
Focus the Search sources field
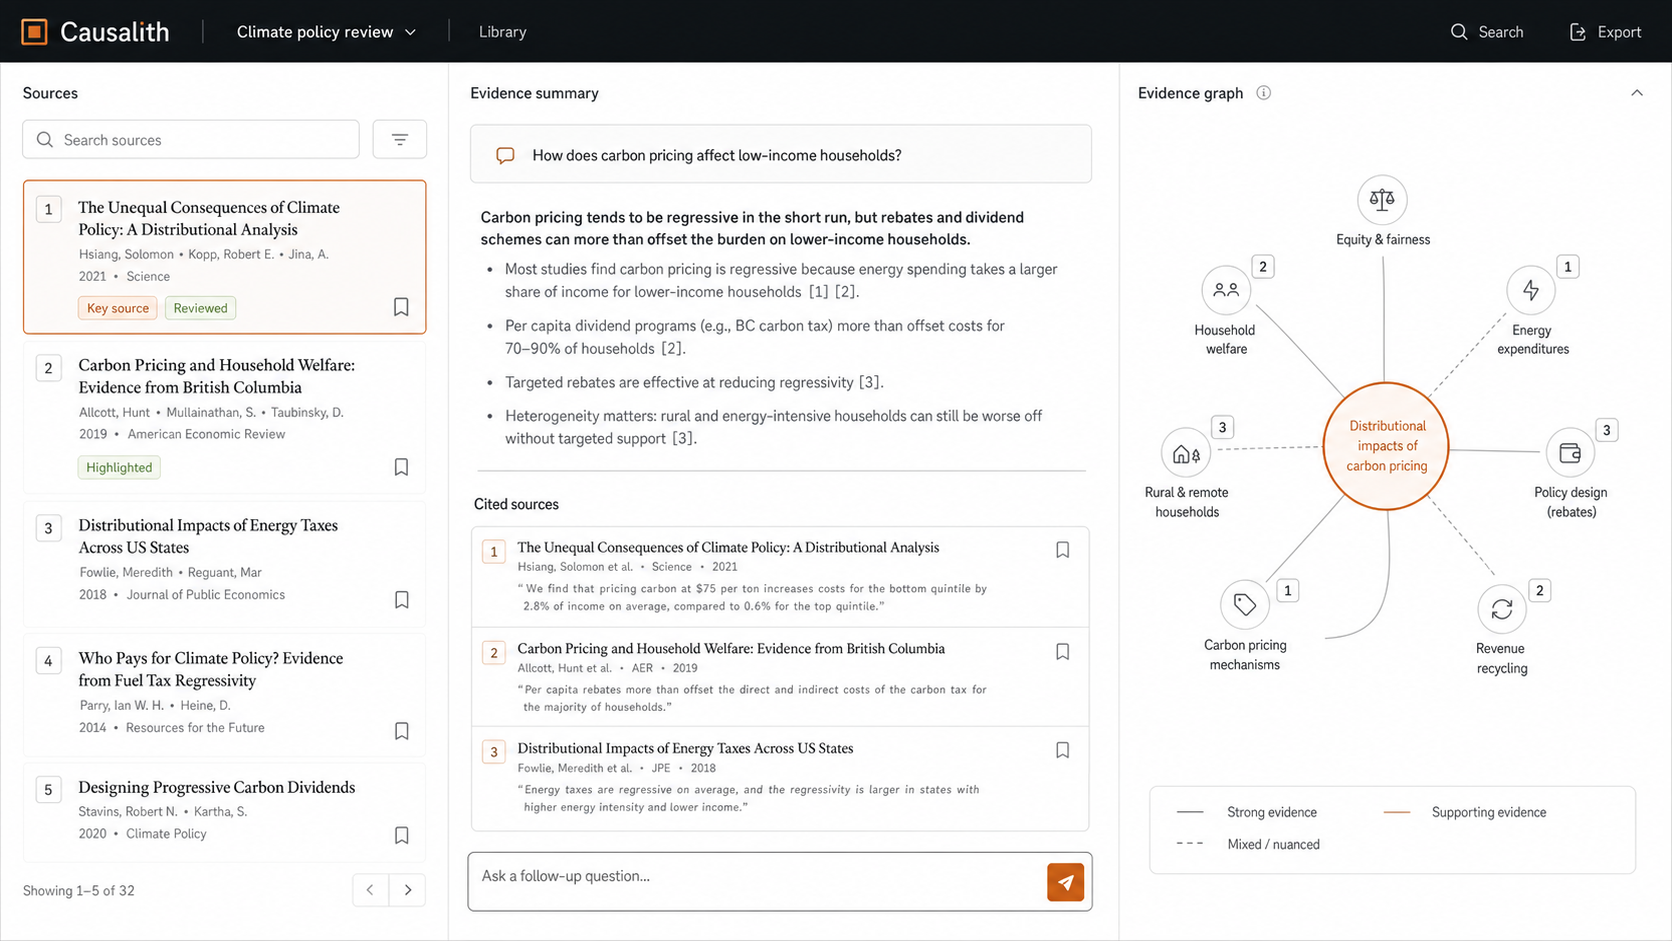[191, 139]
